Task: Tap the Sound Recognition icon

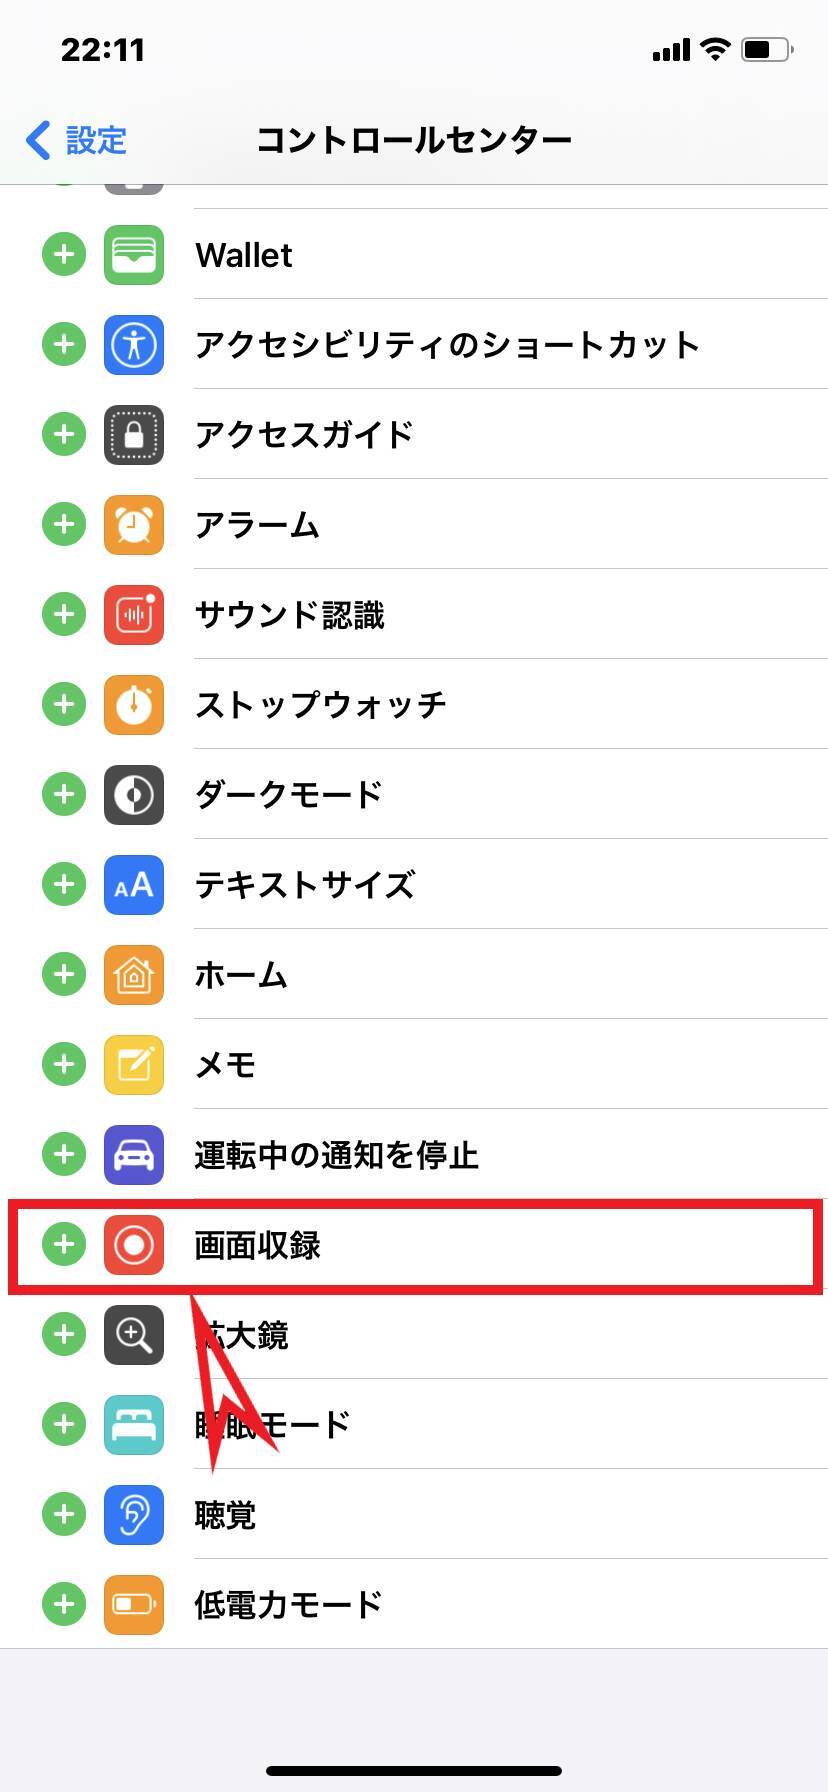Action: (134, 615)
